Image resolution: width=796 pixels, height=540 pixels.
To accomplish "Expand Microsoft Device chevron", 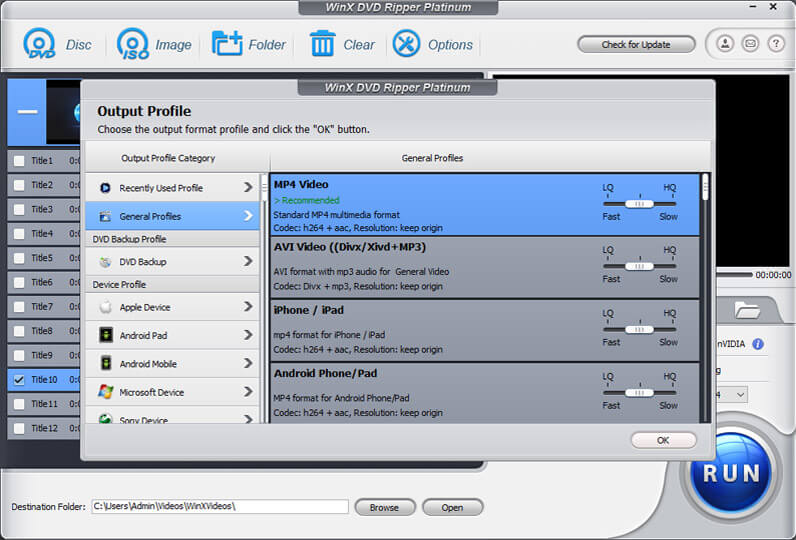I will [248, 392].
